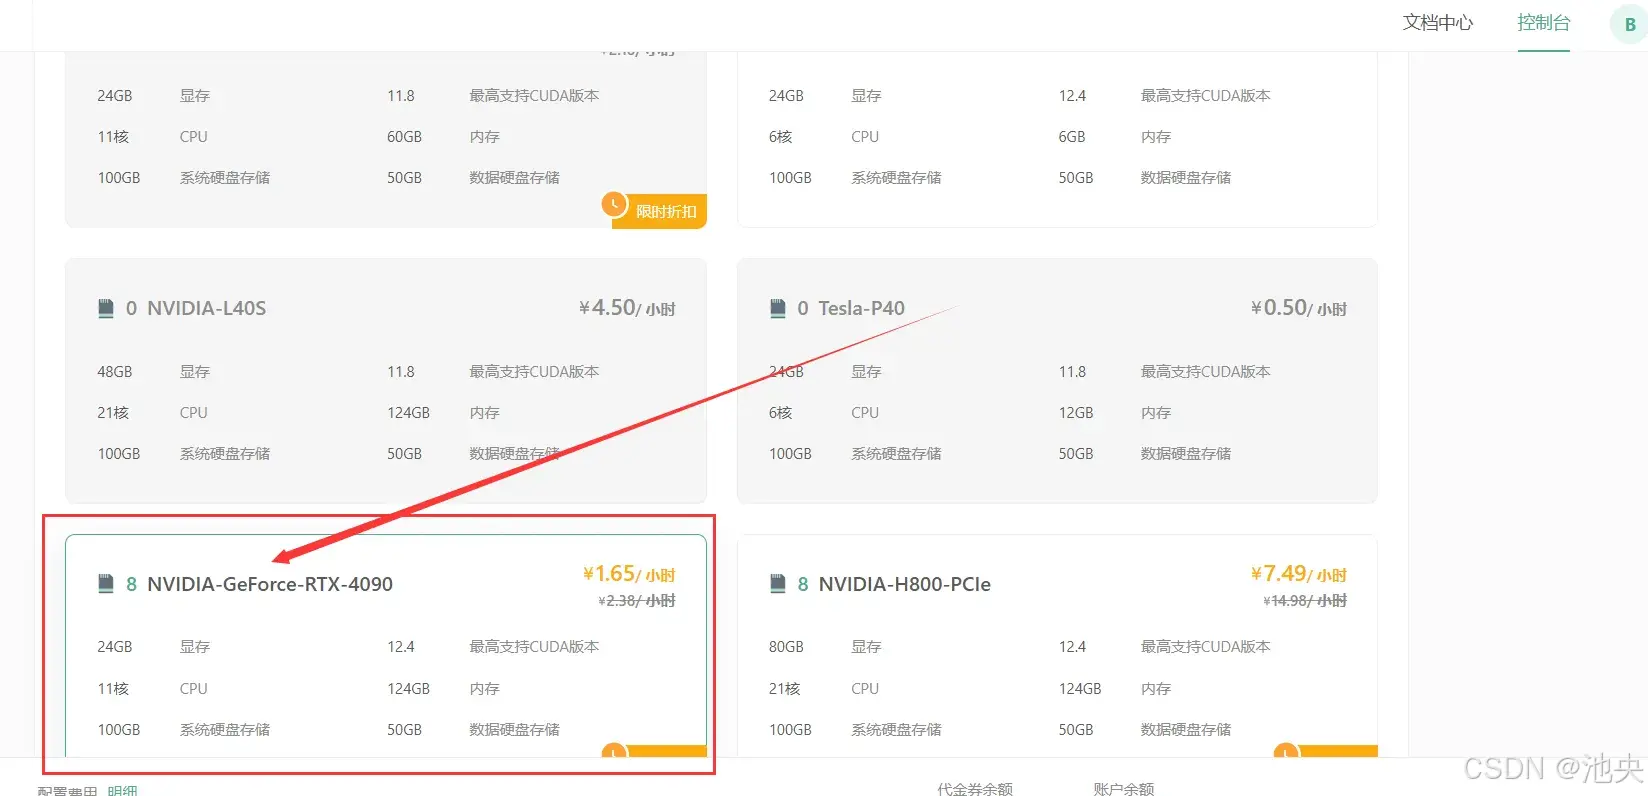
Task: Select the NVIDIA-L40S card title
Action: [x=206, y=308]
